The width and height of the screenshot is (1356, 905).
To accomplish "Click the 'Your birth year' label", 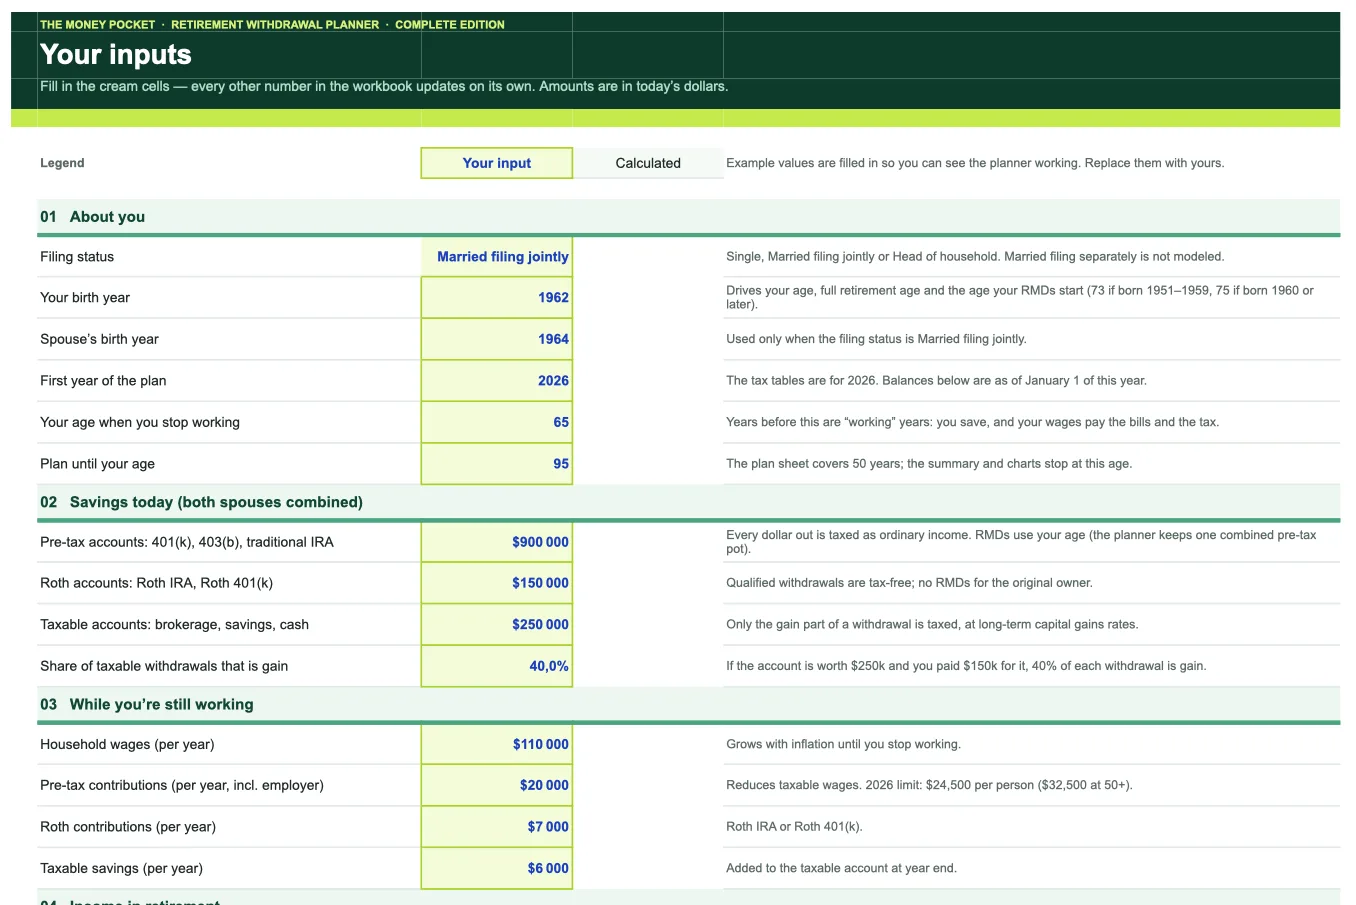I will pos(85,298).
